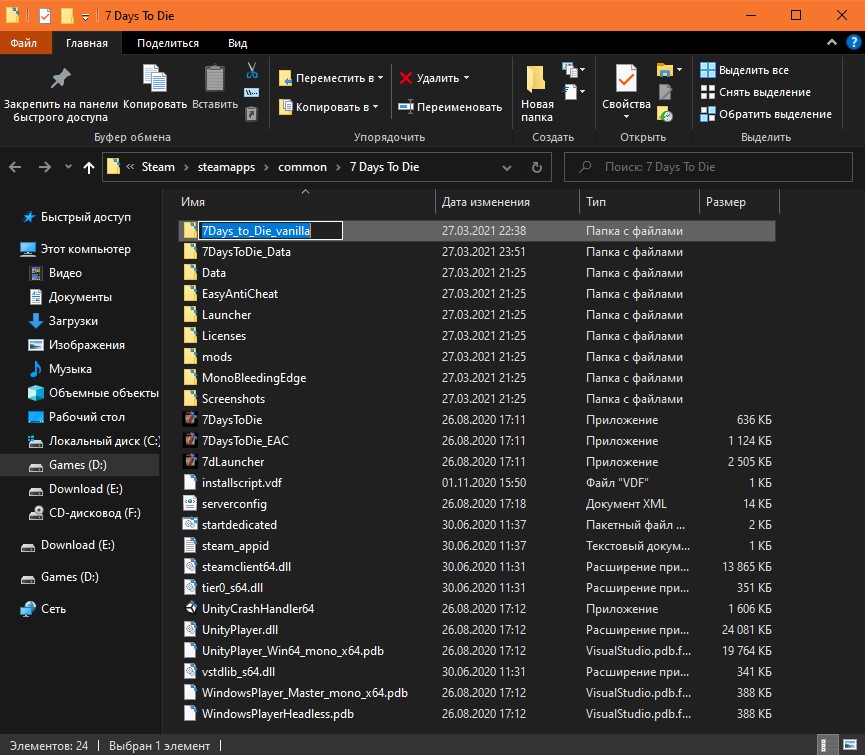This screenshot has height=755, width=865.
Task: Open recent locations dropdown arrow
Action: coord(68,167)
